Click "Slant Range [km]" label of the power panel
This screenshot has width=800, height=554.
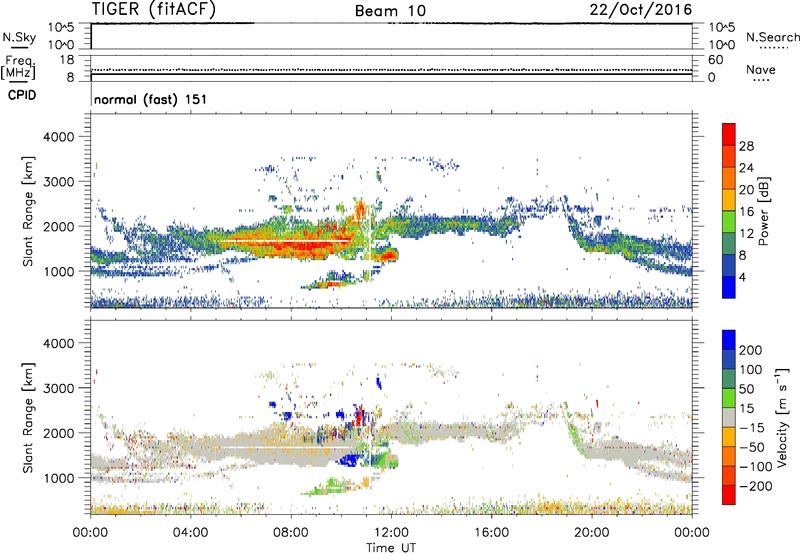coord(28,211)
